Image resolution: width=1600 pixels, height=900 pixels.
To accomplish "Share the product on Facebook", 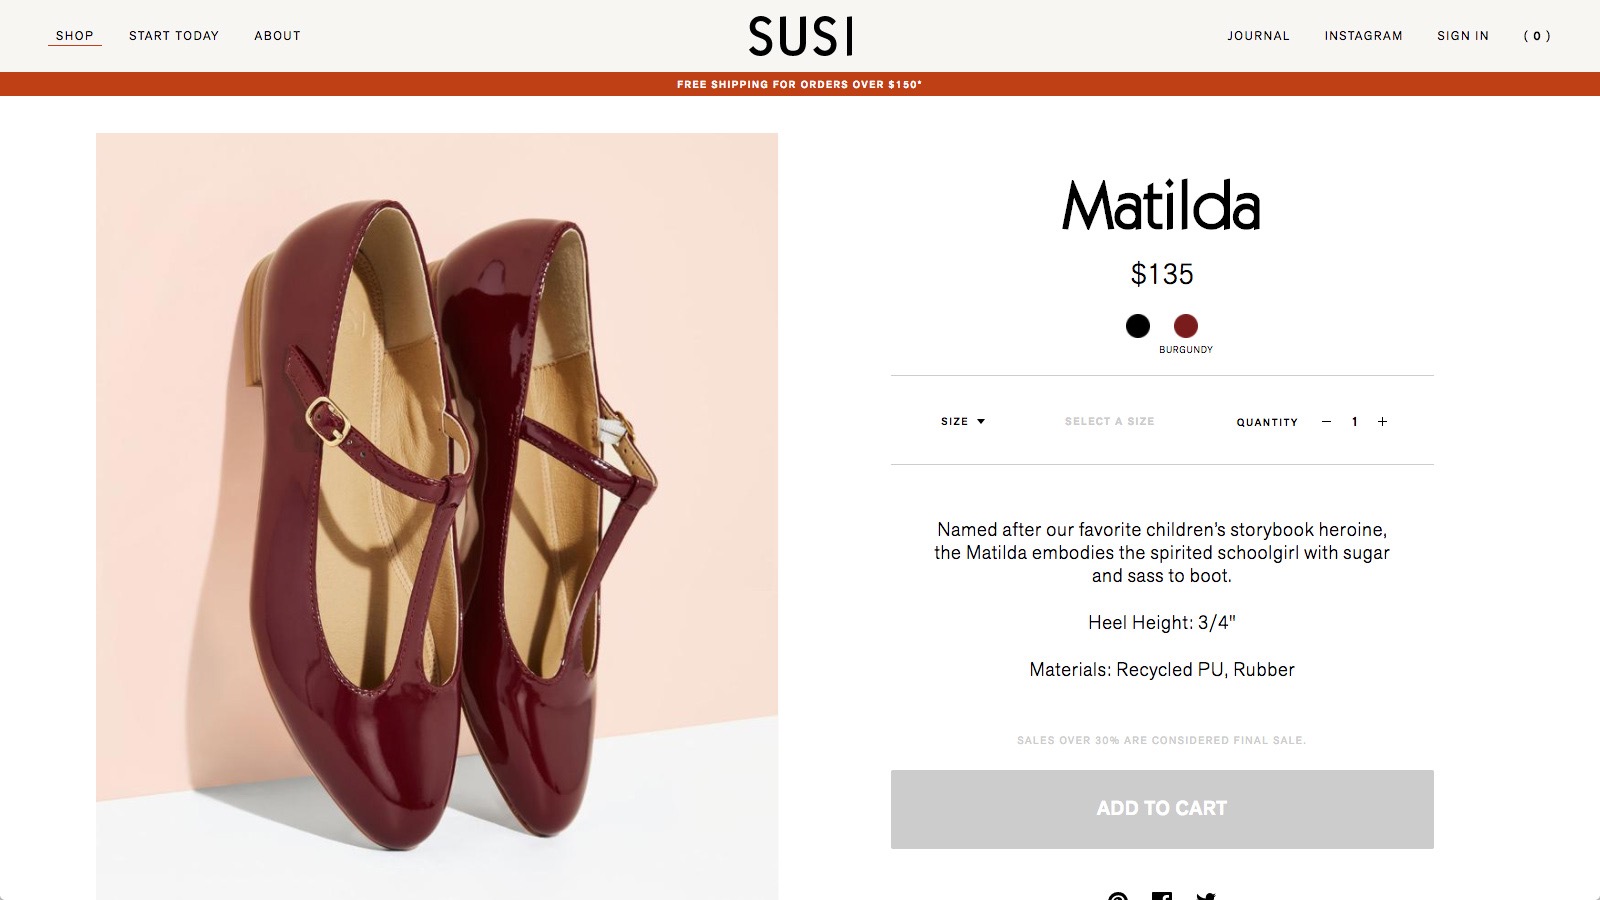I will point(1161,897).
